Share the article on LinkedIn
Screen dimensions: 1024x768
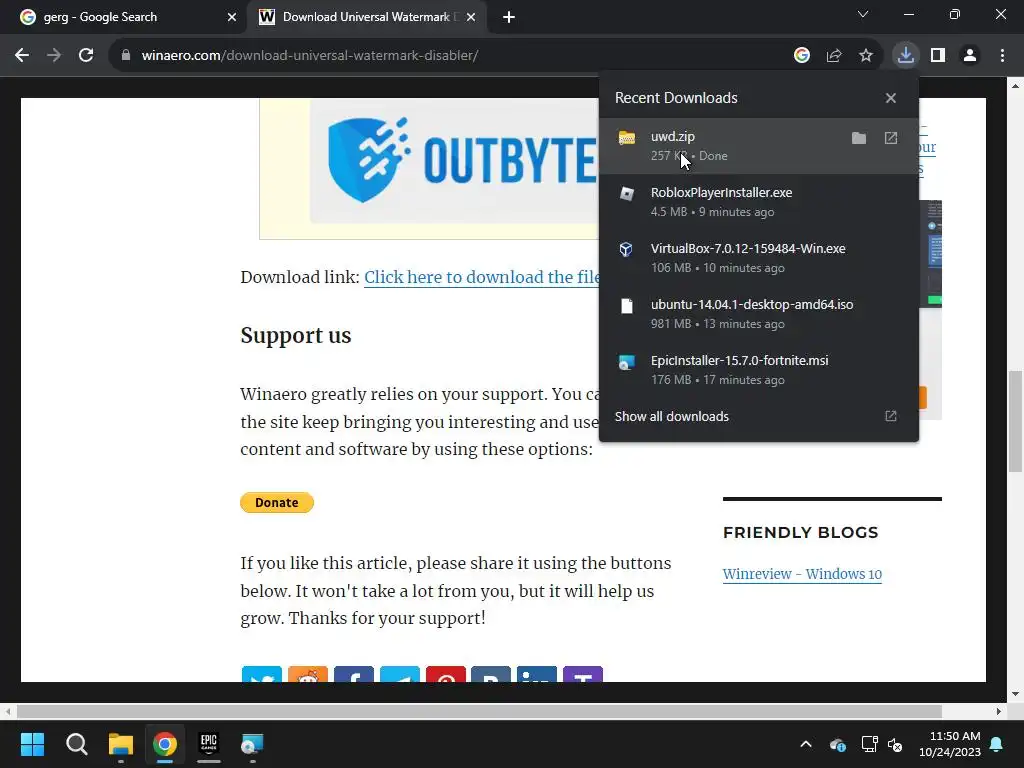537,675
